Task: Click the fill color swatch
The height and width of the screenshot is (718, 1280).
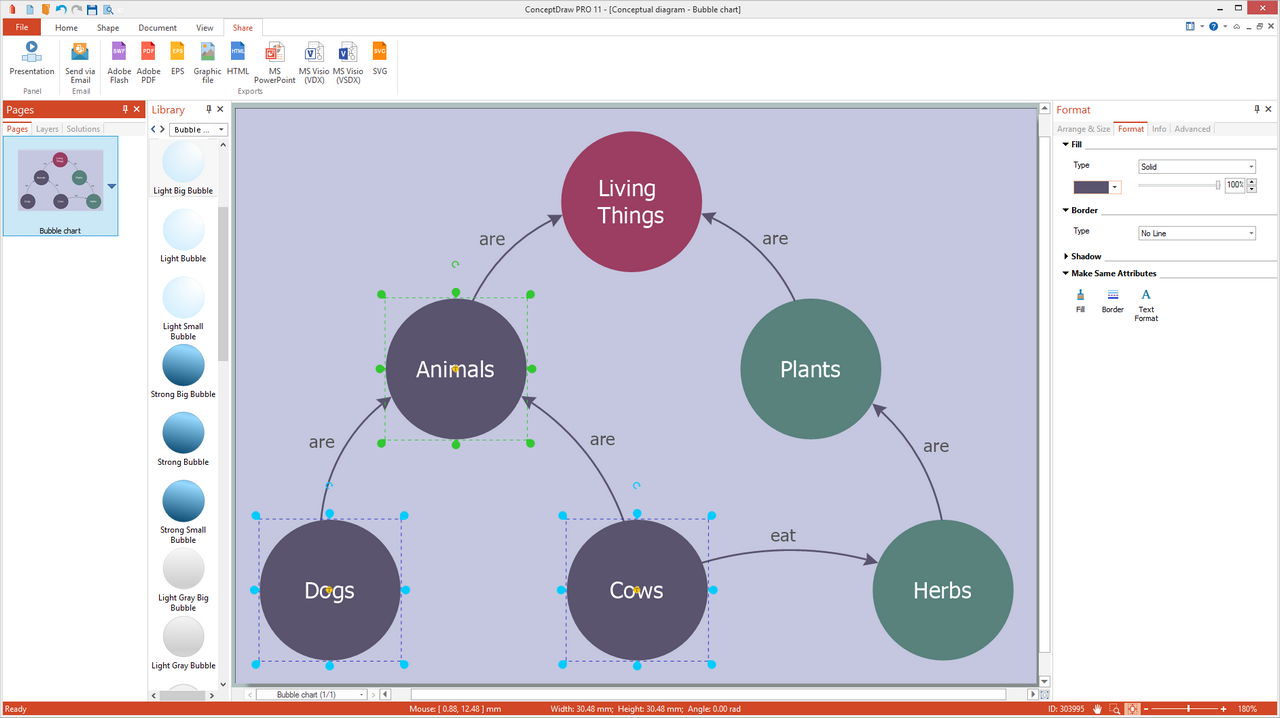Action: (x=1091, y=187)
